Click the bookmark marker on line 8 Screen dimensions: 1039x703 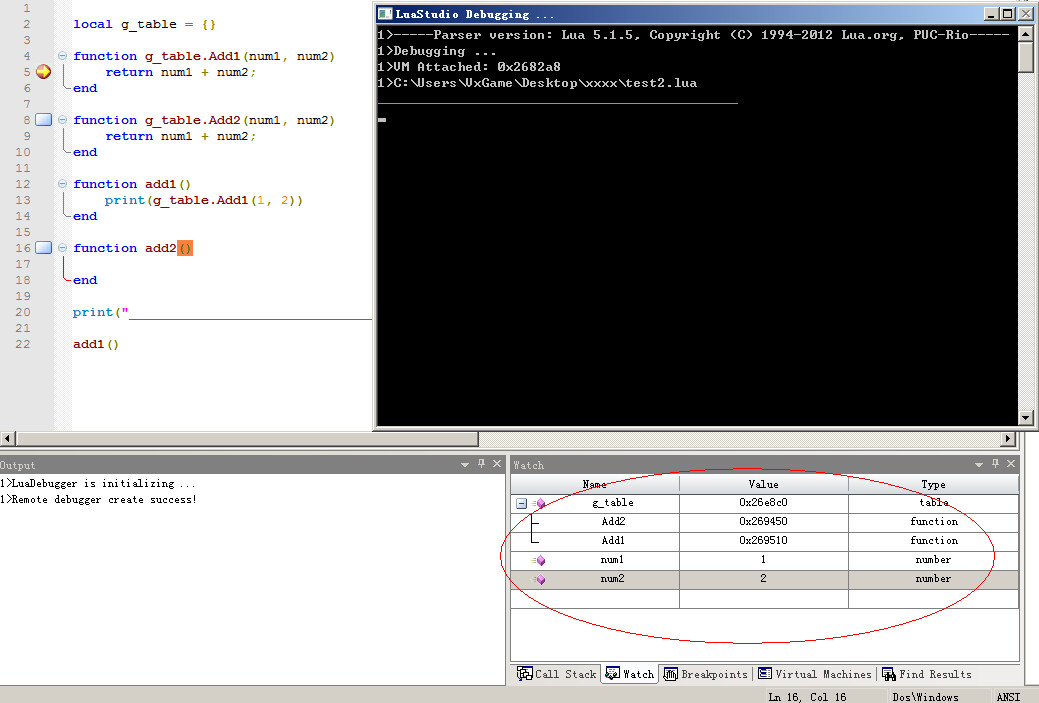pyautogui.click(x=44, y=120)
